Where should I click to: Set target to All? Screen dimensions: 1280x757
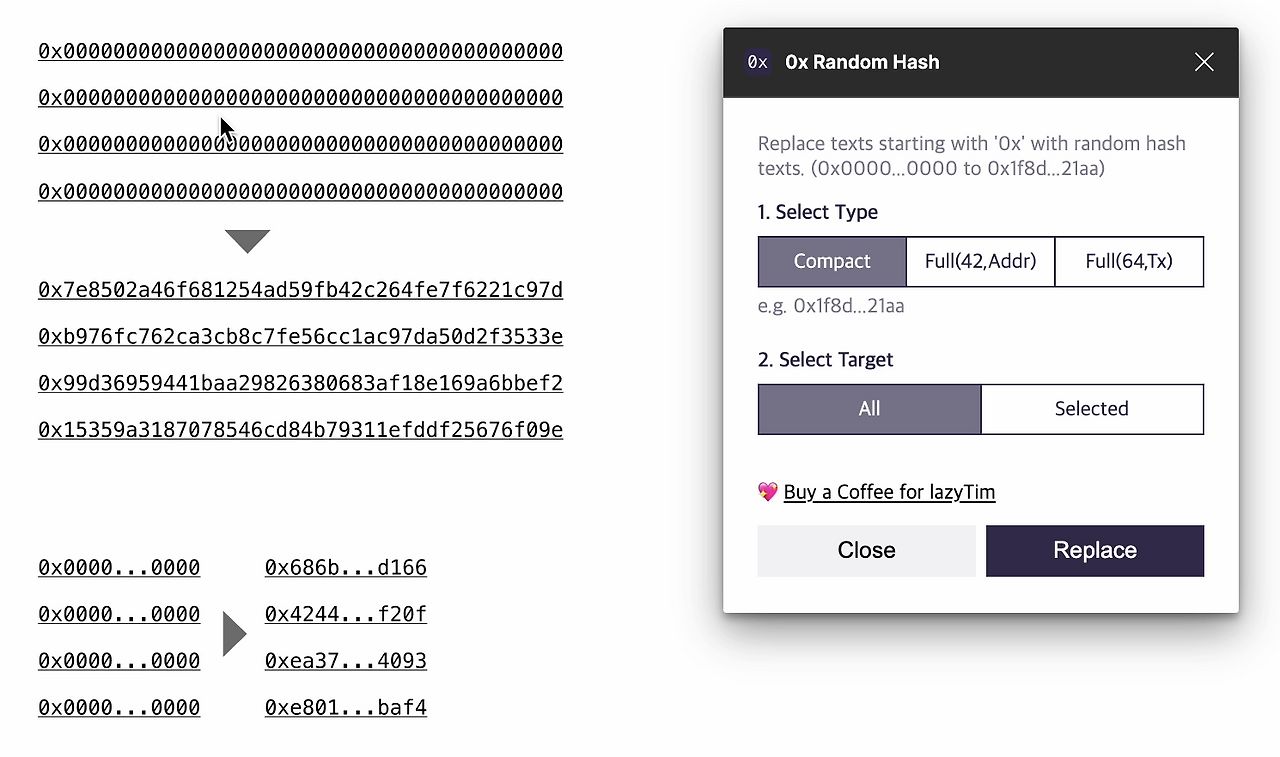coord(869,409)
